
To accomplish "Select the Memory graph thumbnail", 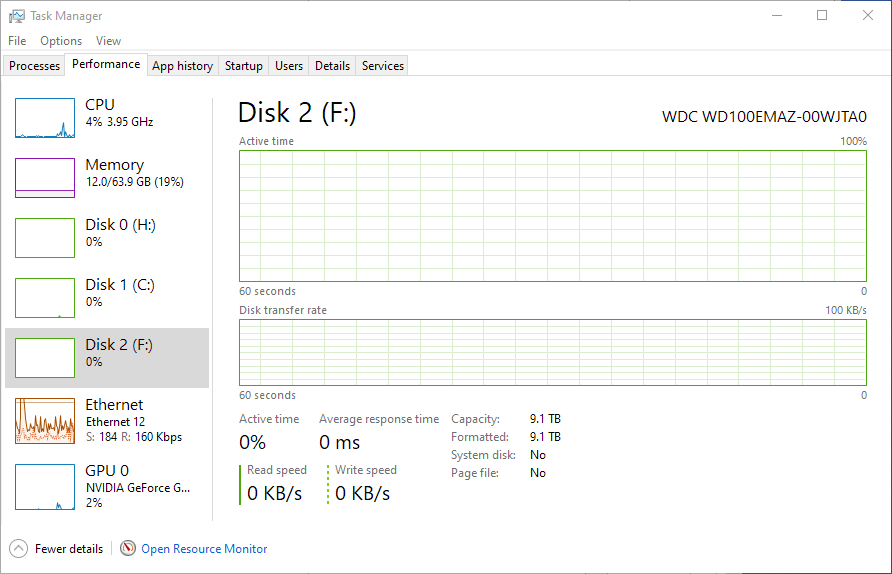I will tap(45, 178).
